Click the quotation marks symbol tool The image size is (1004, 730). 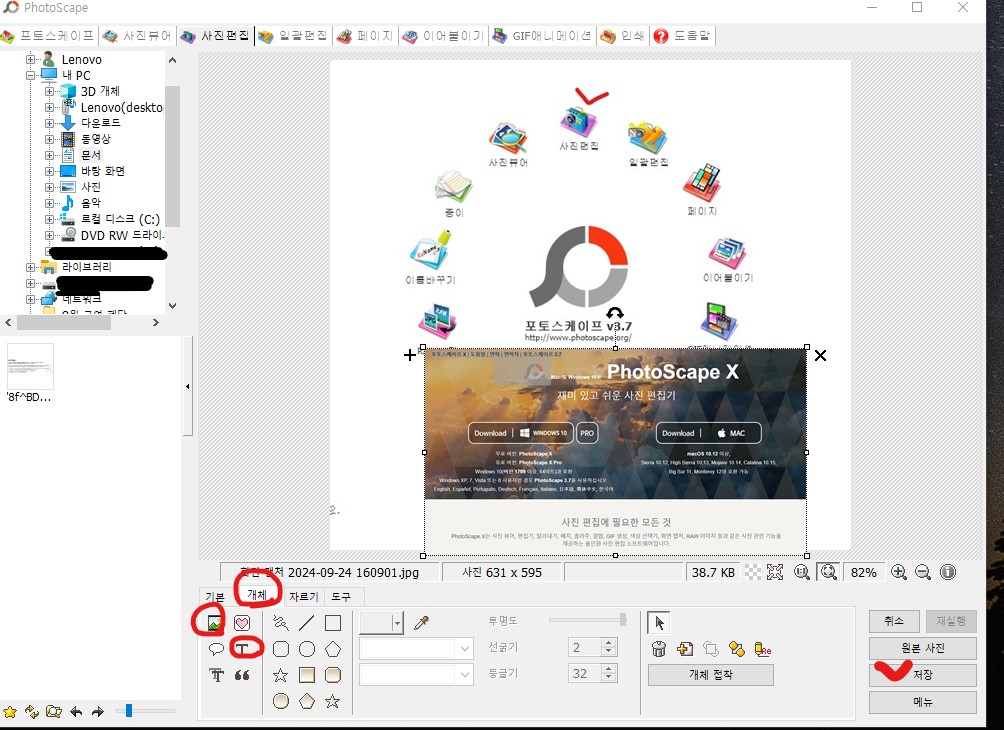242,675
